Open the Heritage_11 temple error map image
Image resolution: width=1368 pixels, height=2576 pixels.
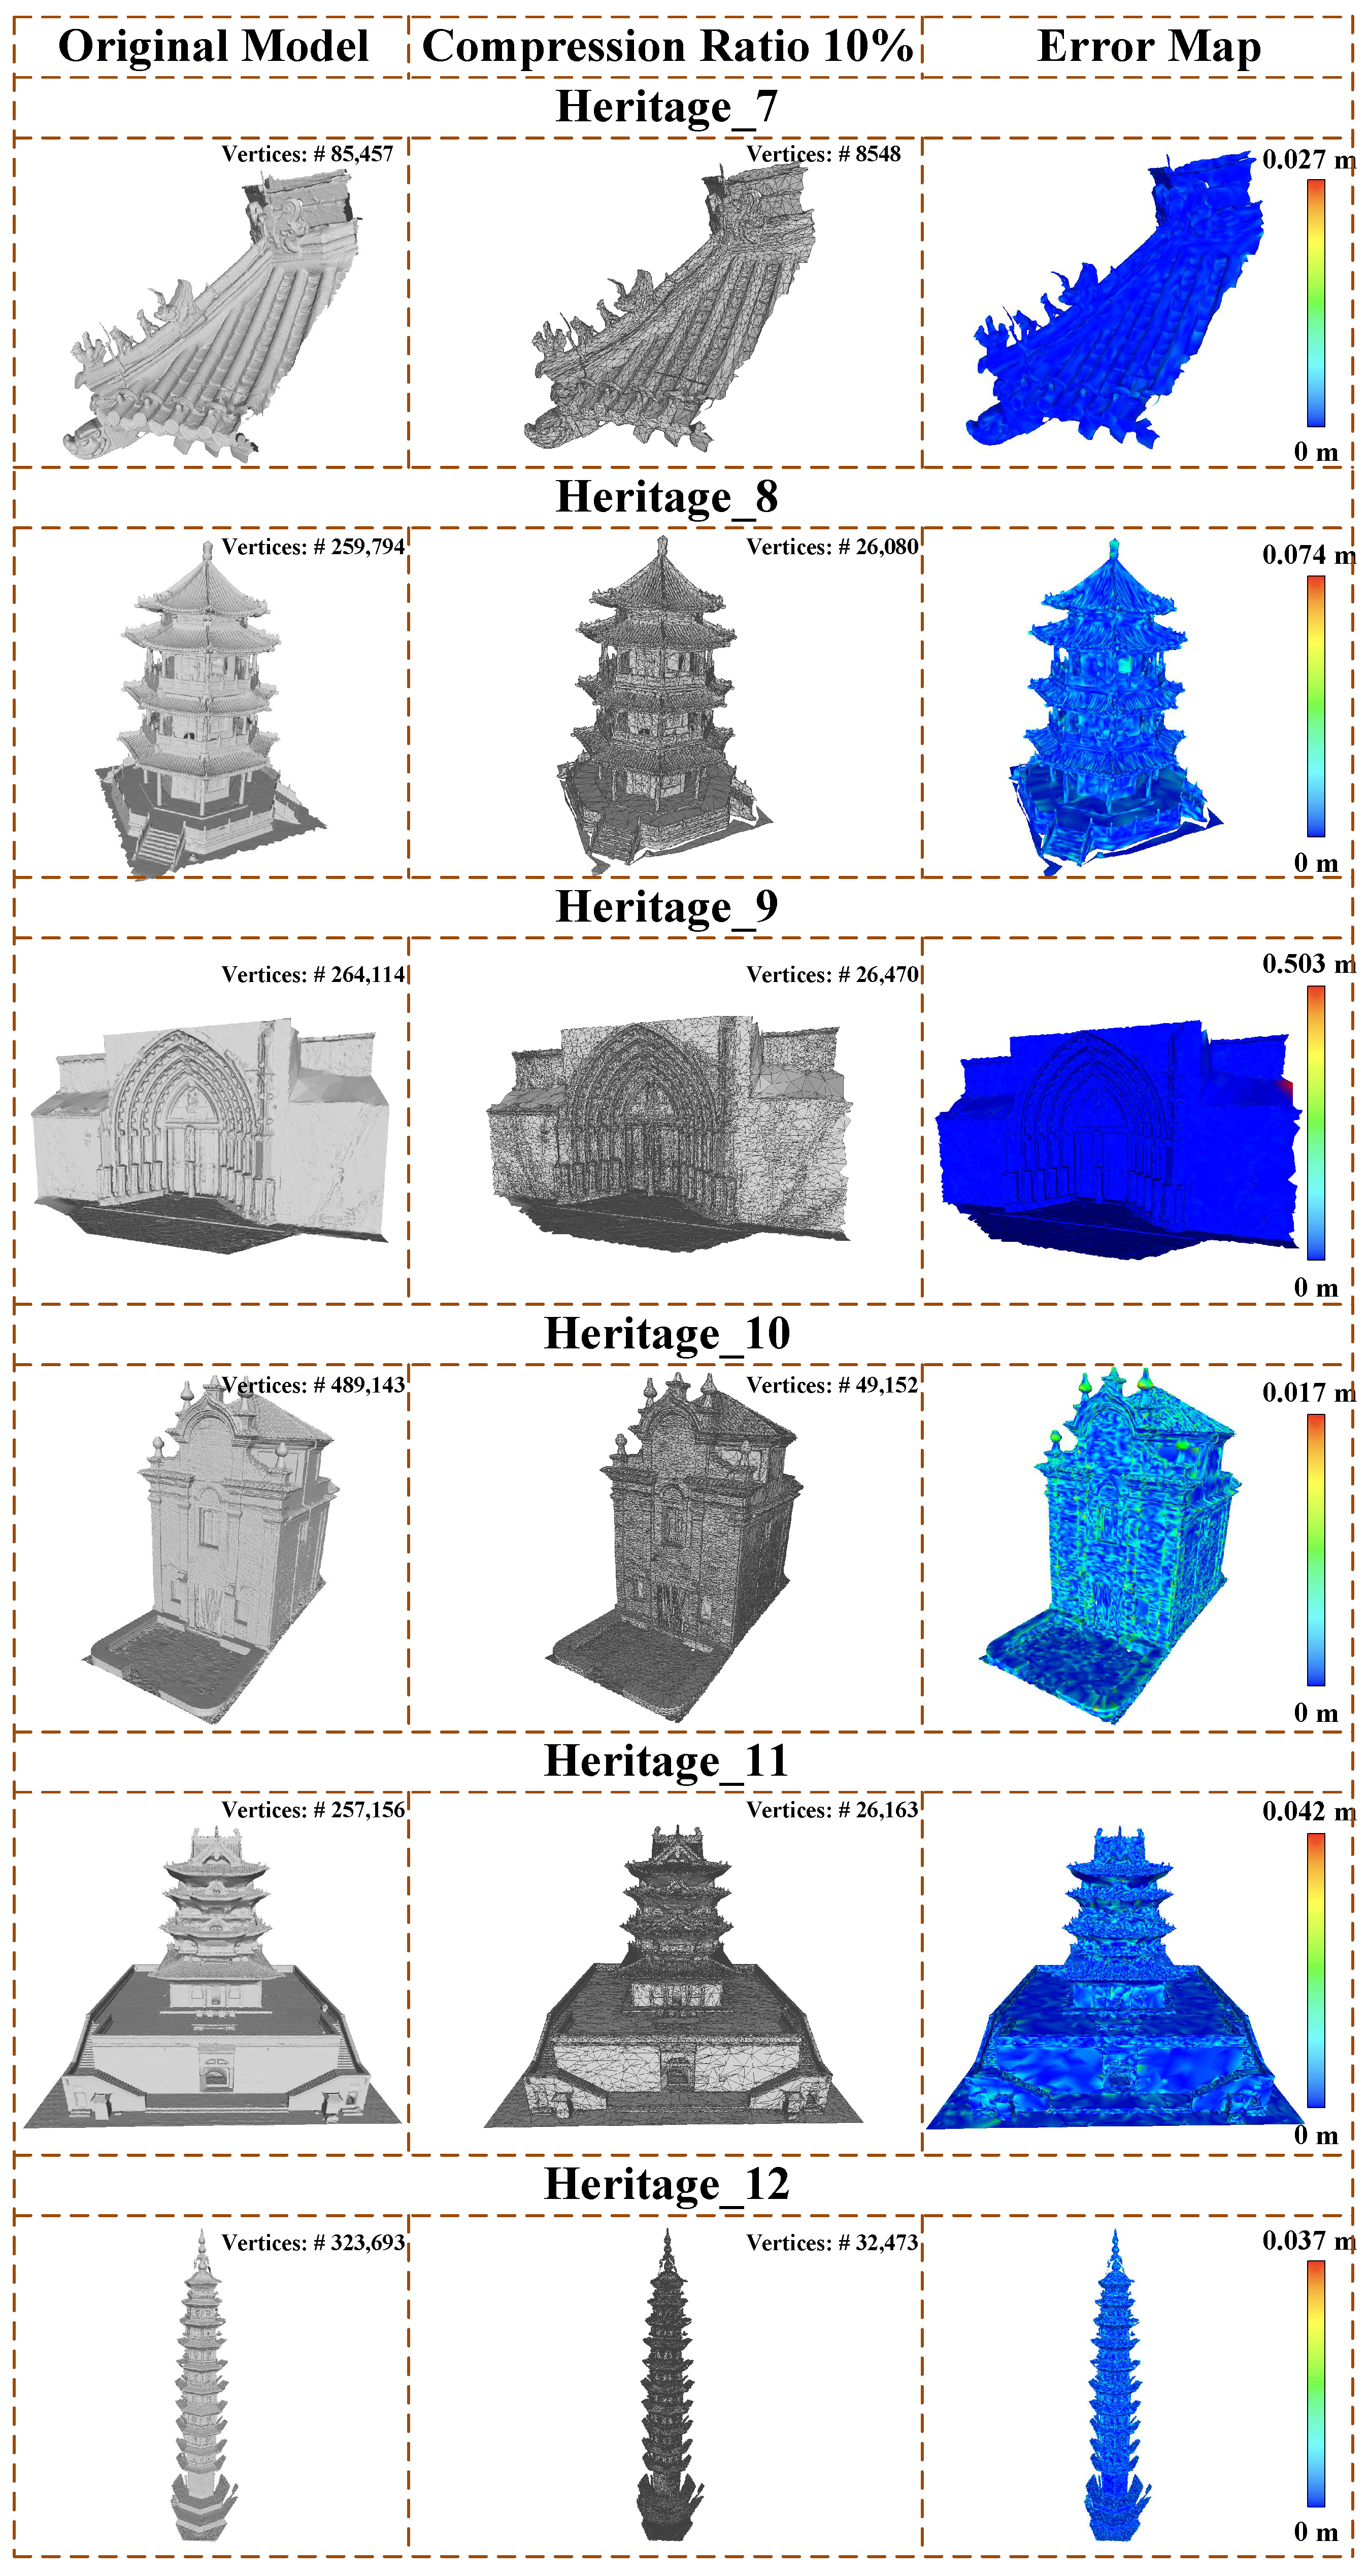[x=1115, y=1978]
